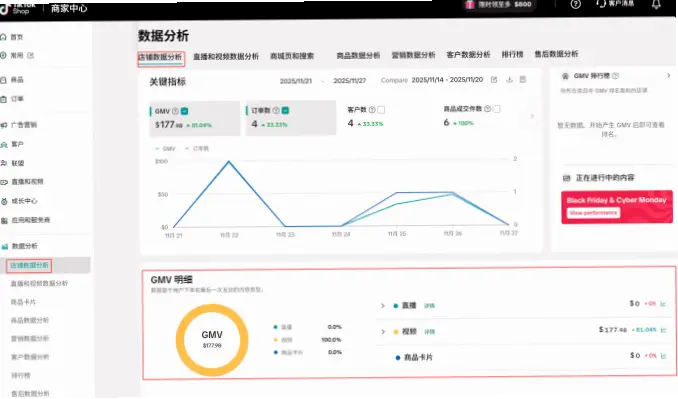Uncheck the GMV metric checkbox
This screenshot has width=678, height=399.
click(185, 111)
